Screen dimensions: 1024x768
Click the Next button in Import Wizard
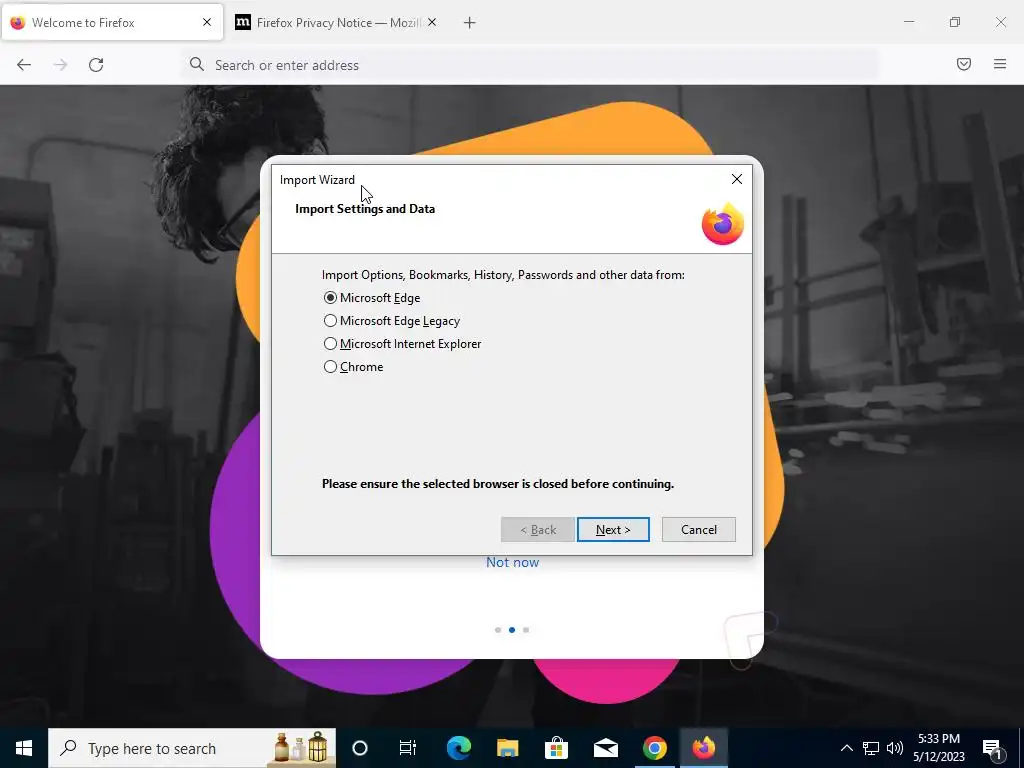[613, 530]
